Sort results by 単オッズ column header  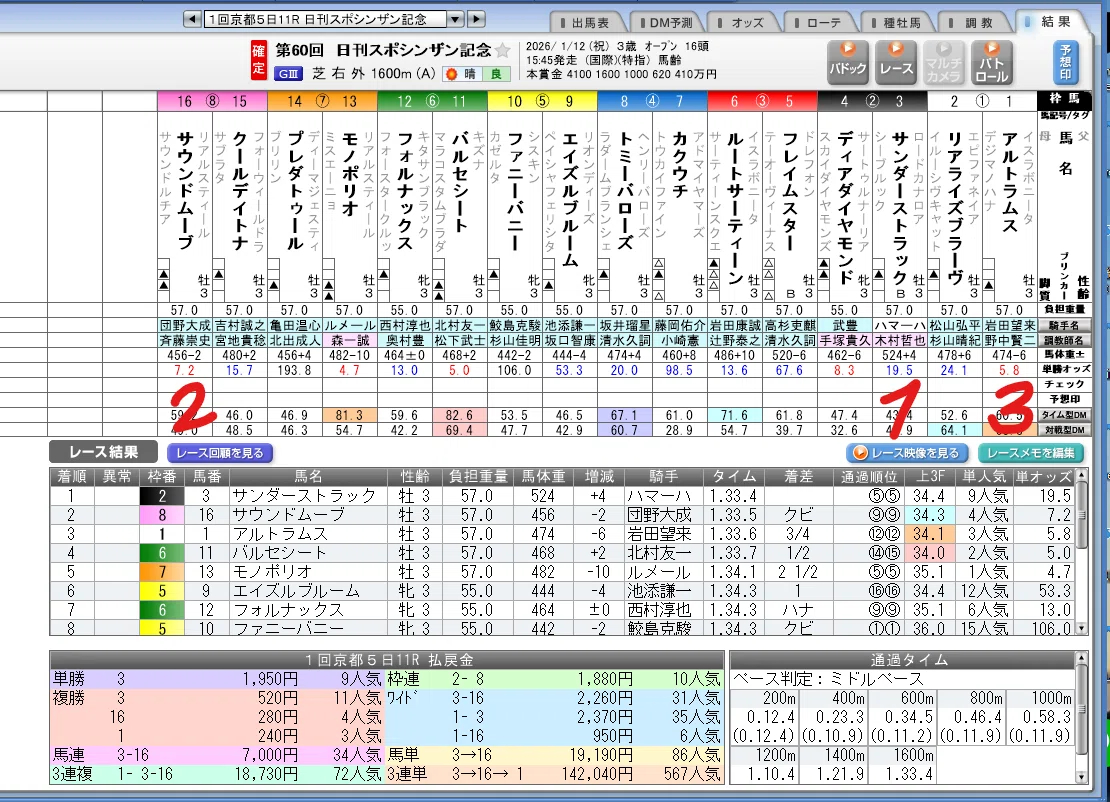[1044, 476]
